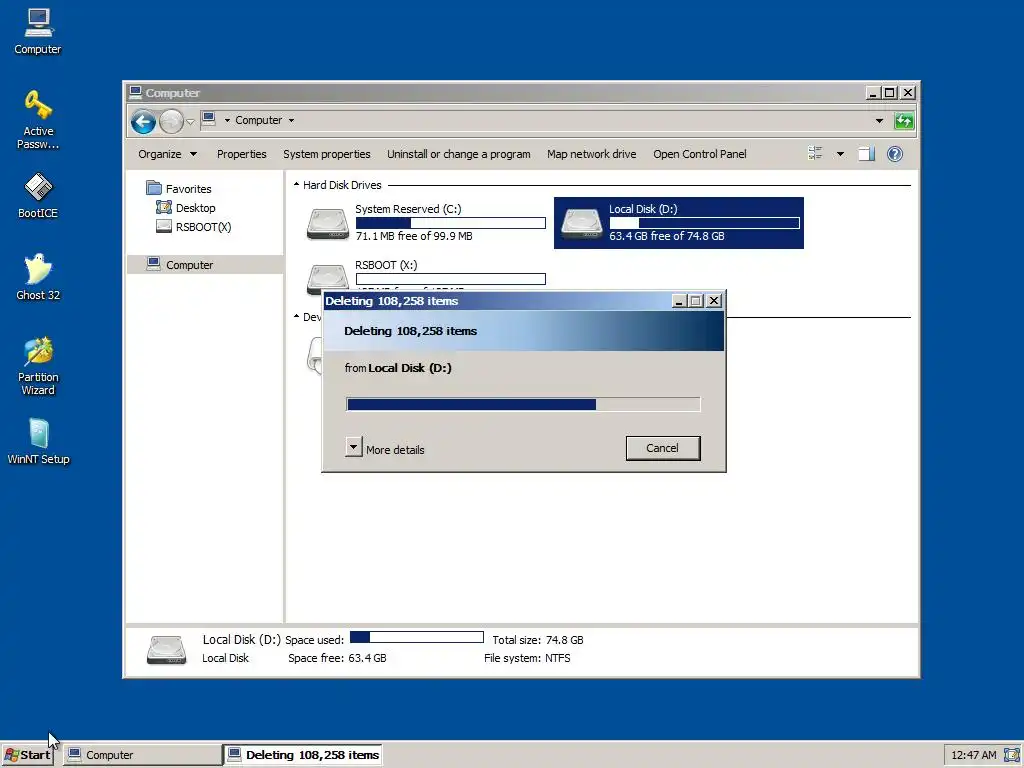The height and width of the screenshot is (768, 1024).
Task: Expand the arrow after Computer in breadcrumb
Action: pos(291,120)
